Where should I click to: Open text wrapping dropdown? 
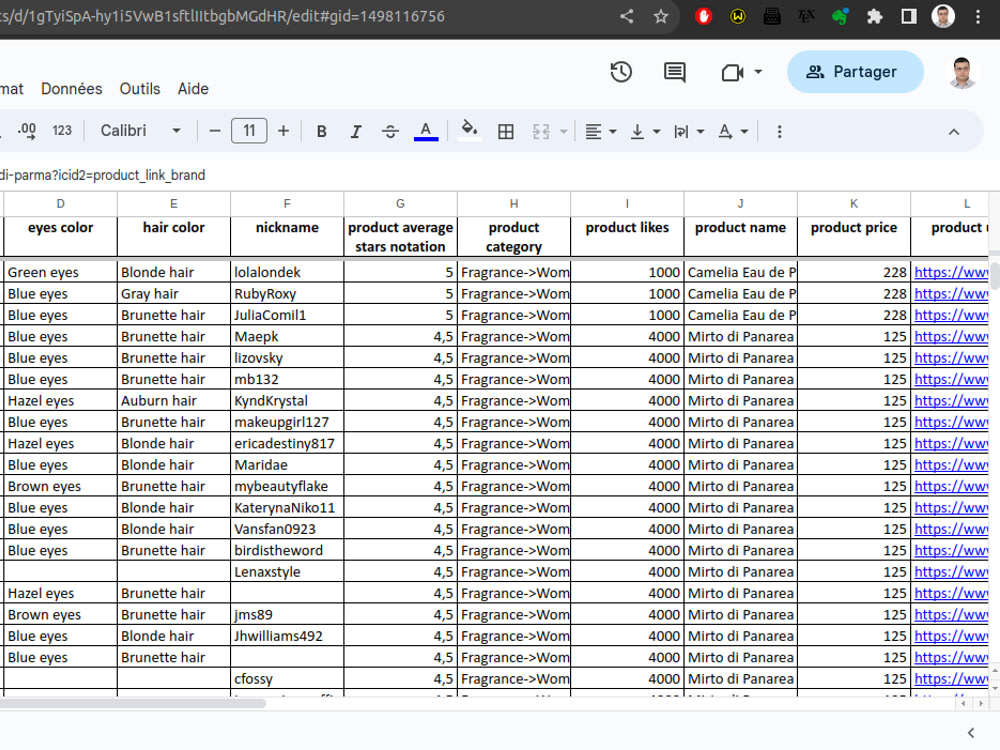pyautogui.click(x=689, y=131)
